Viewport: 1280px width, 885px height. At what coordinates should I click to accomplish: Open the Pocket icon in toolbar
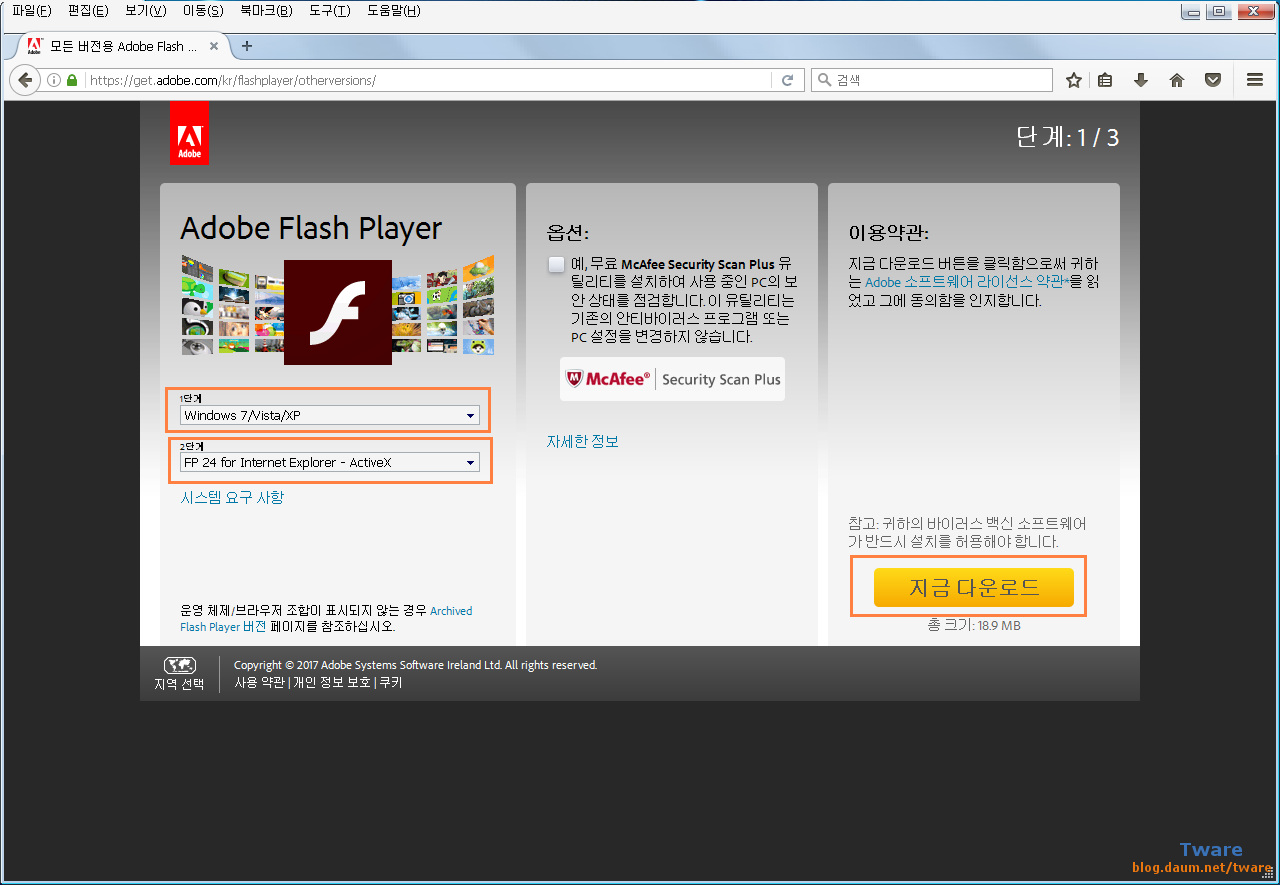pos(1213,80)
